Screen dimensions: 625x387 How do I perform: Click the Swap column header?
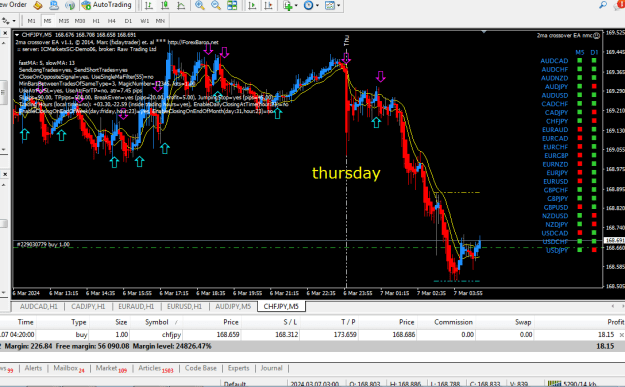tap(523, 322)
